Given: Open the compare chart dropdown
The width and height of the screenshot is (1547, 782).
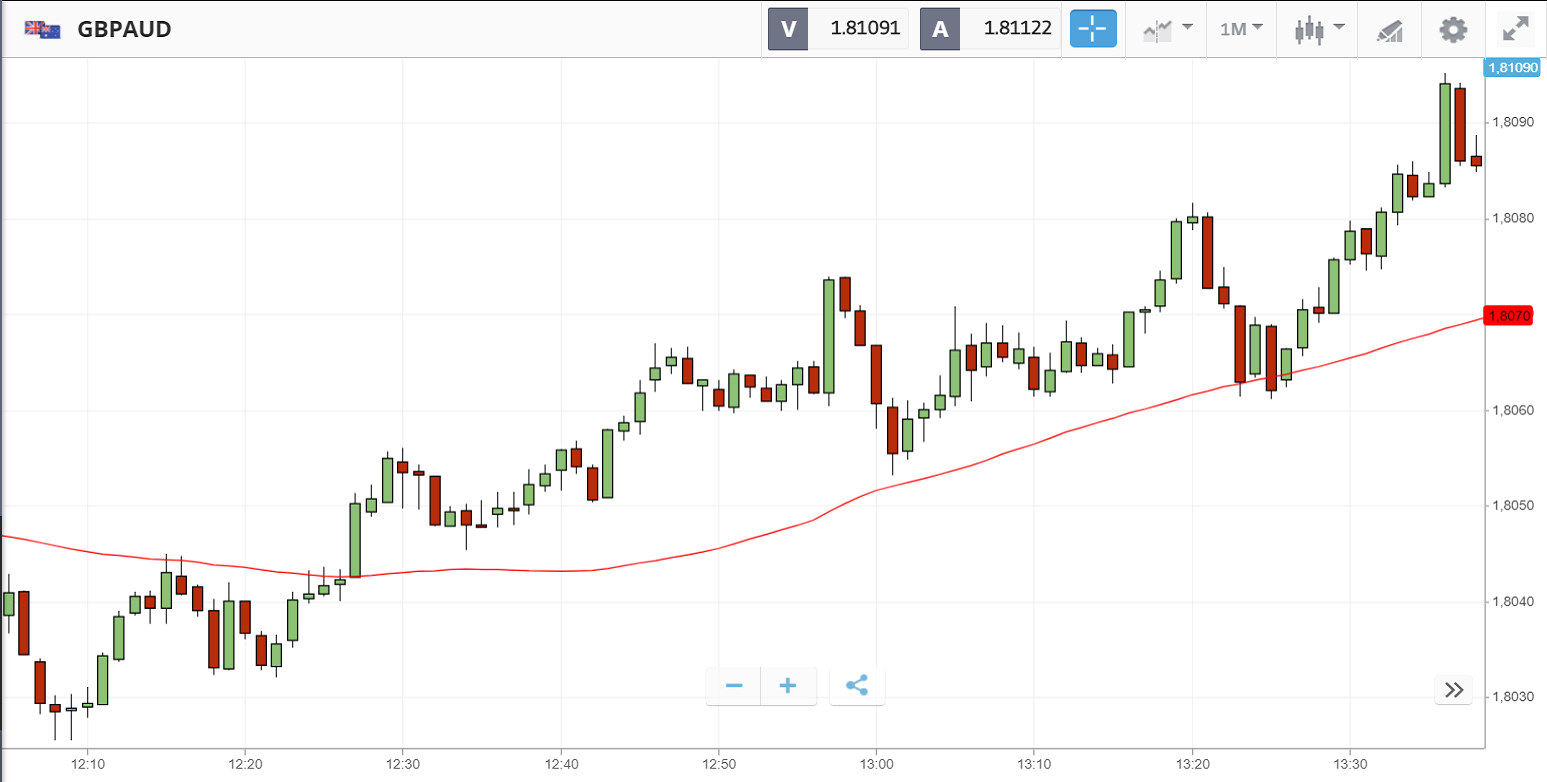Looking at the screenshot, I should 1167,29.
